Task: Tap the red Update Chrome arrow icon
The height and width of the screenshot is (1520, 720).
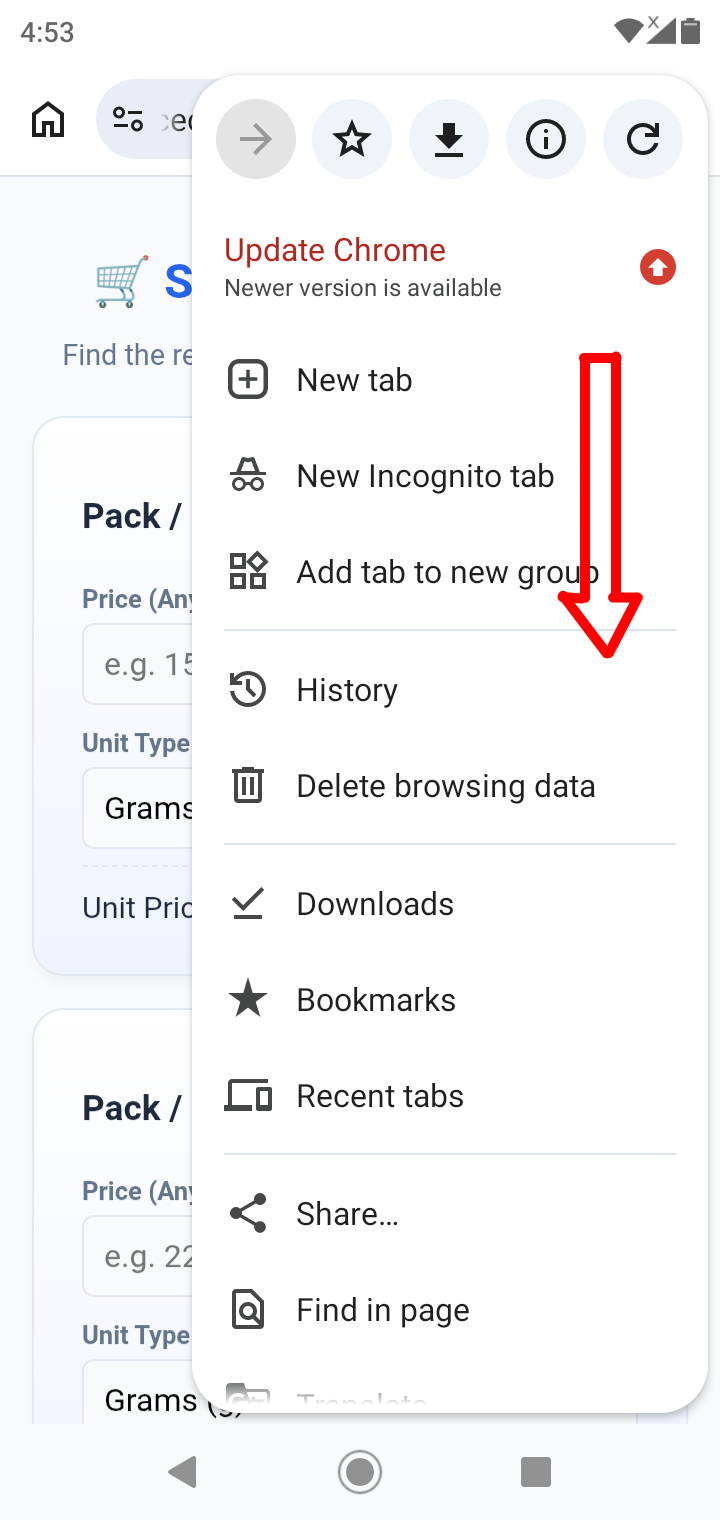Action: pyautogui.click(x=658, y=268)
